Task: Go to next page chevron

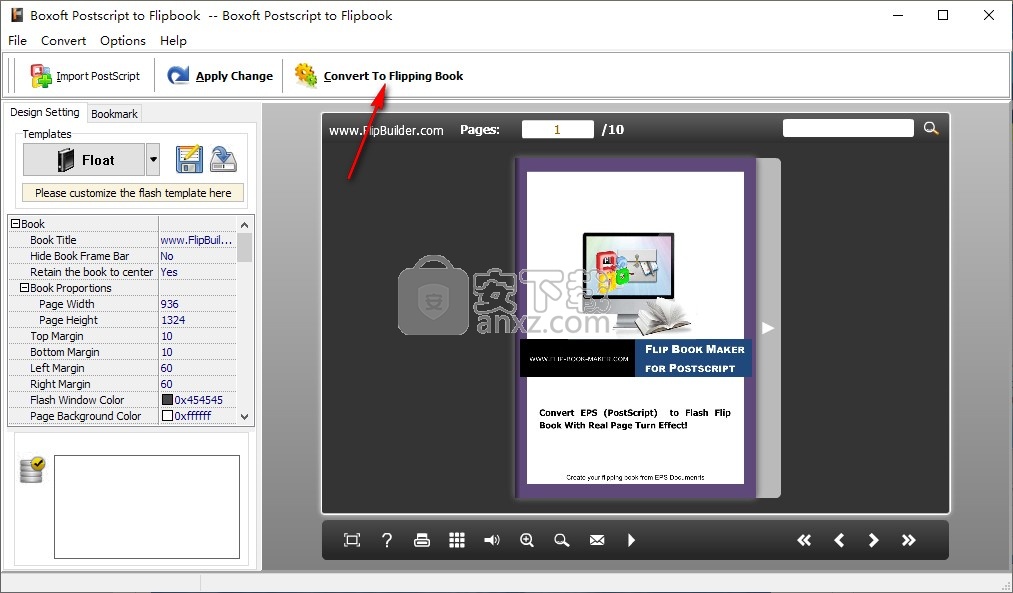Action: 873,540
